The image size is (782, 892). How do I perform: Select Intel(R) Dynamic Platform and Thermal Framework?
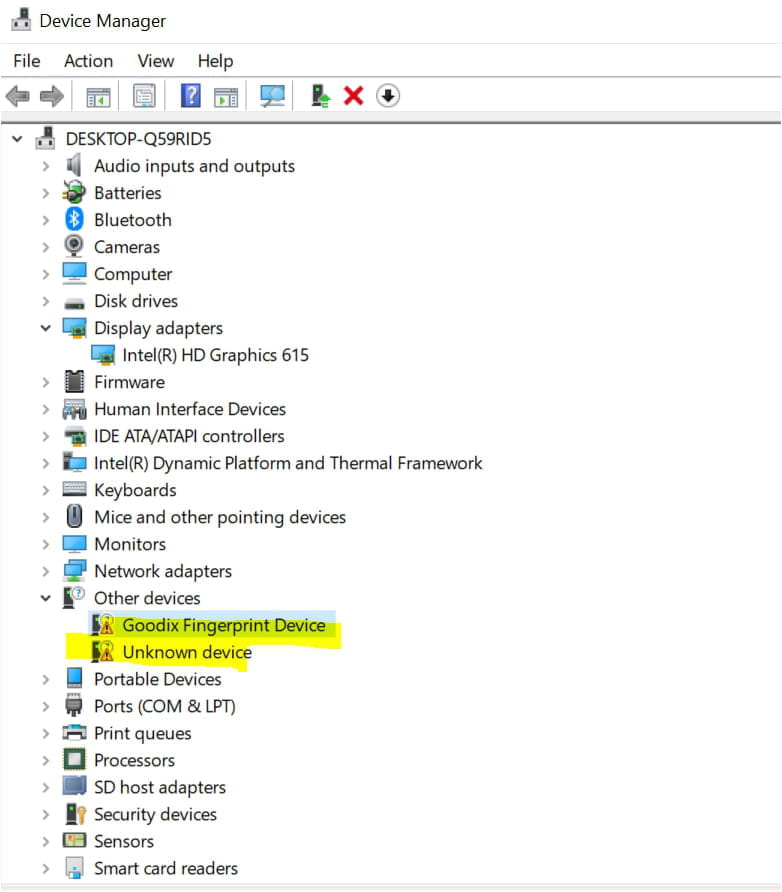point(288,463)
